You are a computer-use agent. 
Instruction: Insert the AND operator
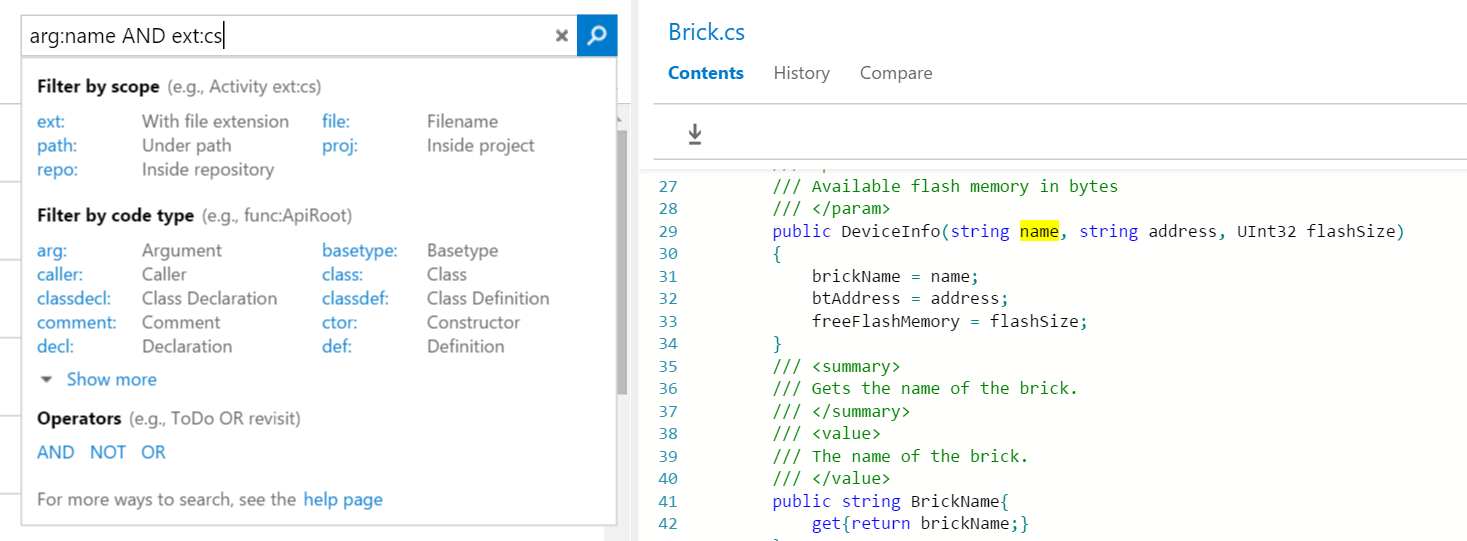click(55, 452)
